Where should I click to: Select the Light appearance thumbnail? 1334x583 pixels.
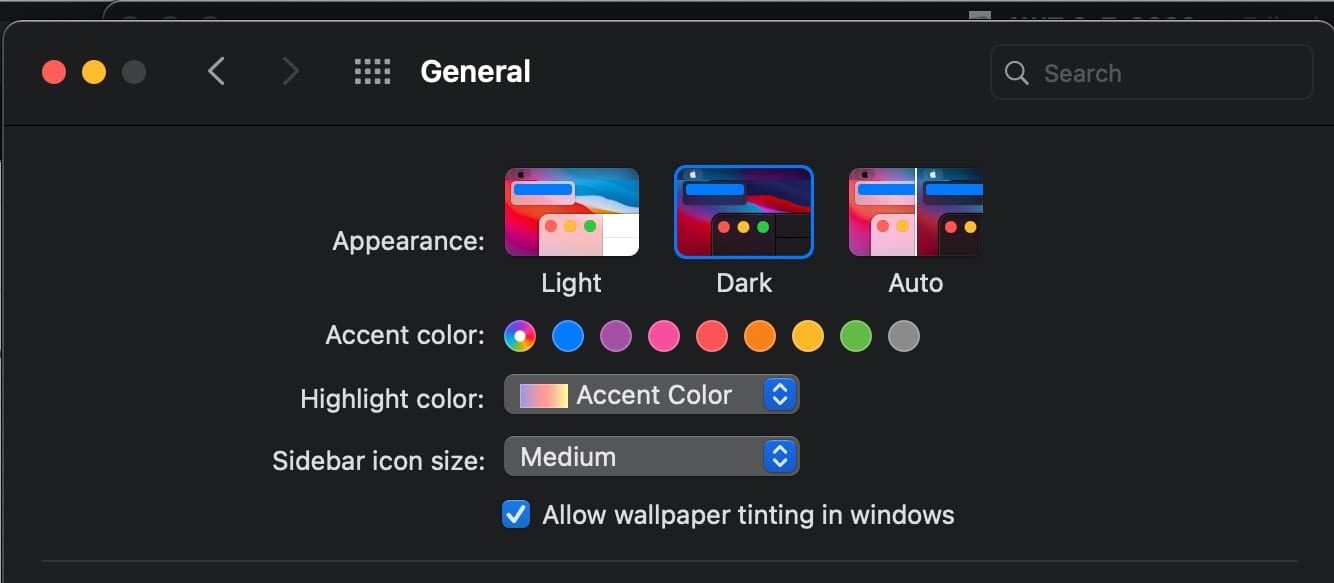[x=571, y=212]
